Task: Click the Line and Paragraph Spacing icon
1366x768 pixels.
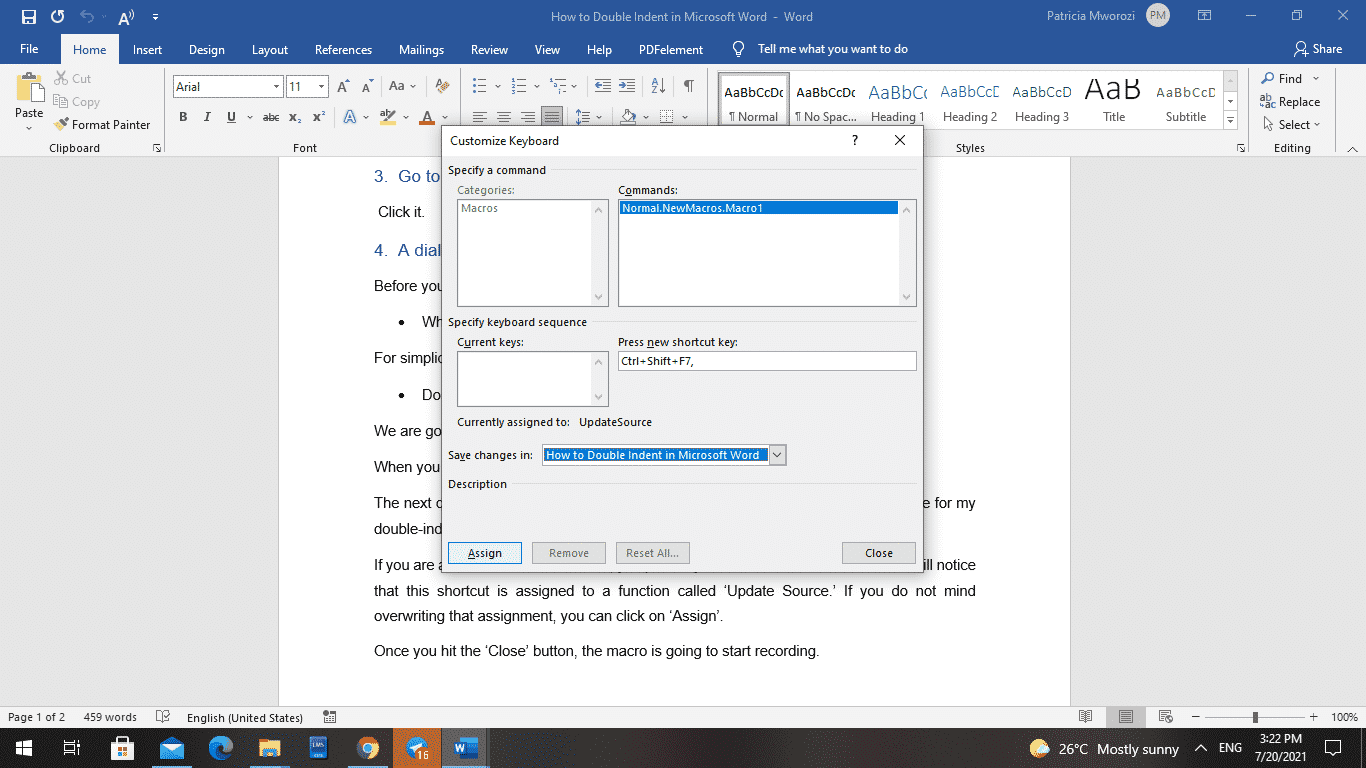Action: 584,117
